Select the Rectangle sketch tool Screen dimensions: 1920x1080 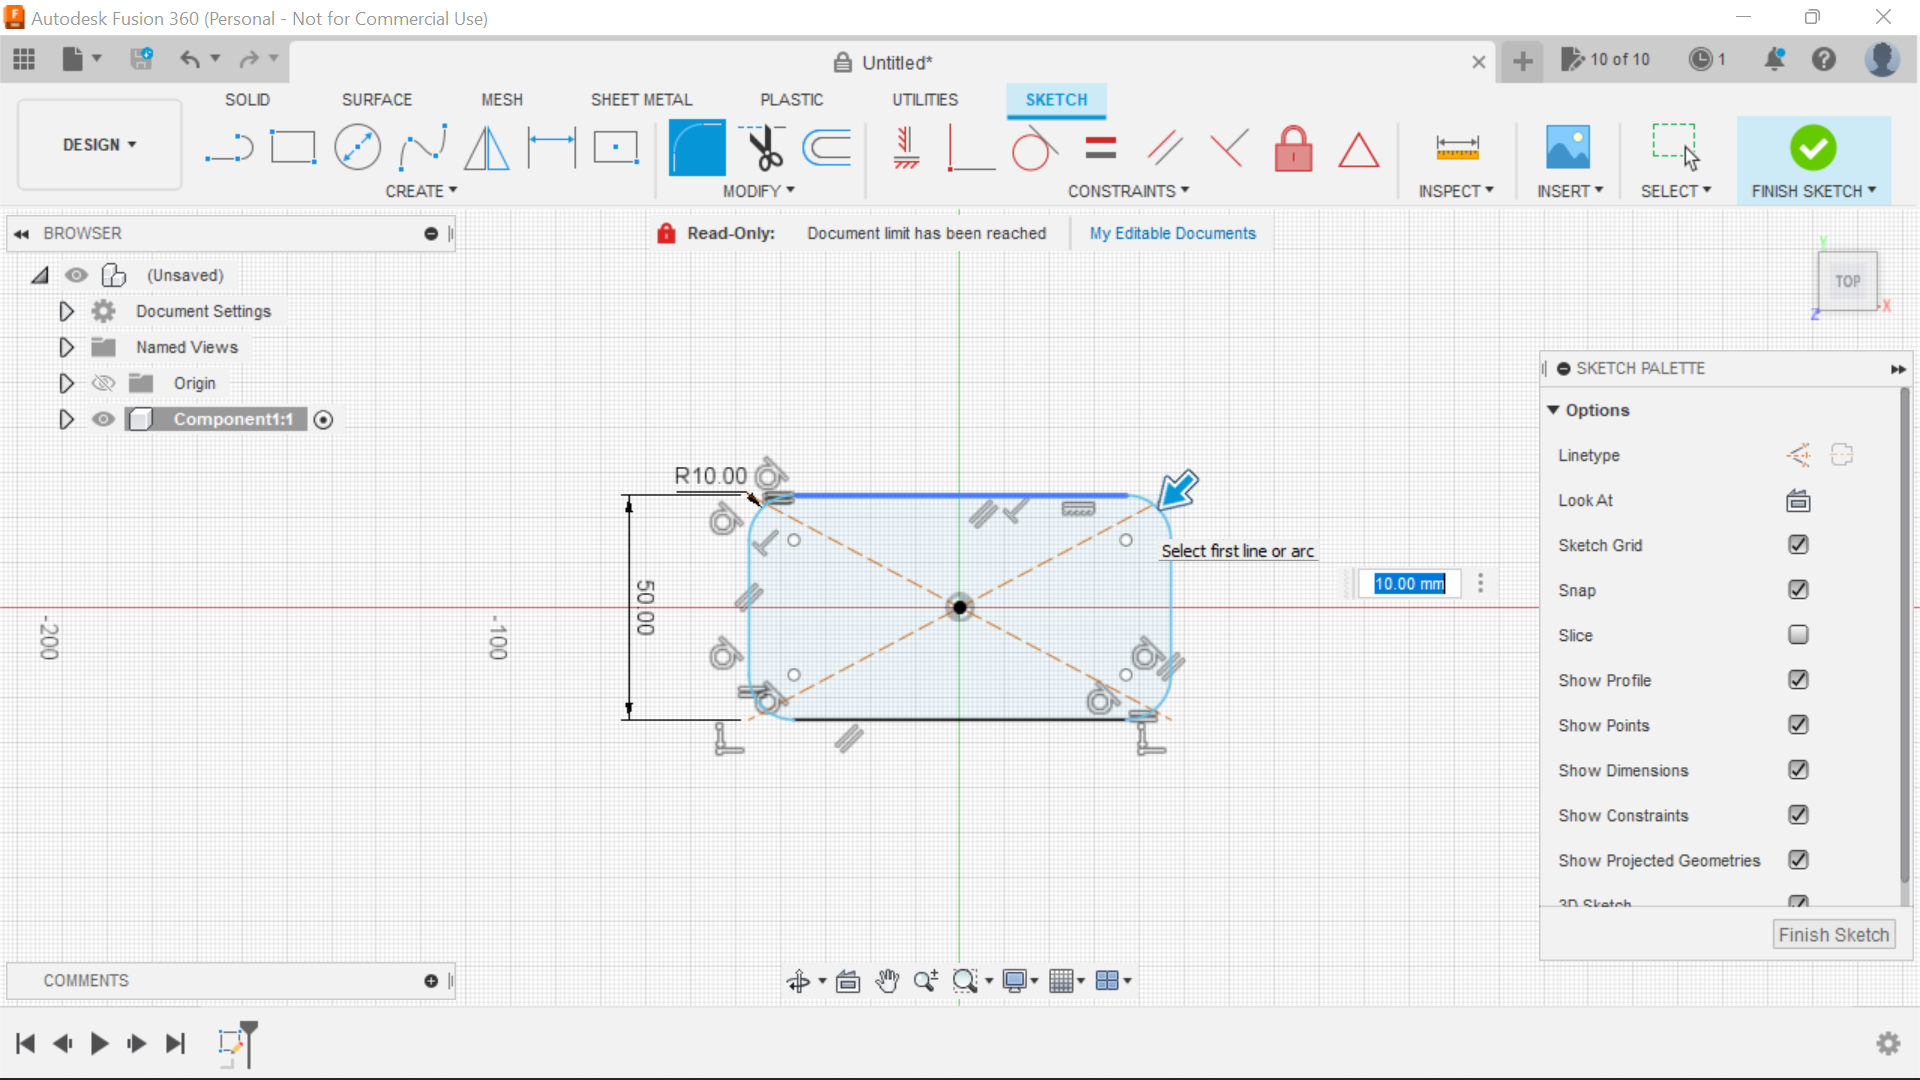coord(293,148)
